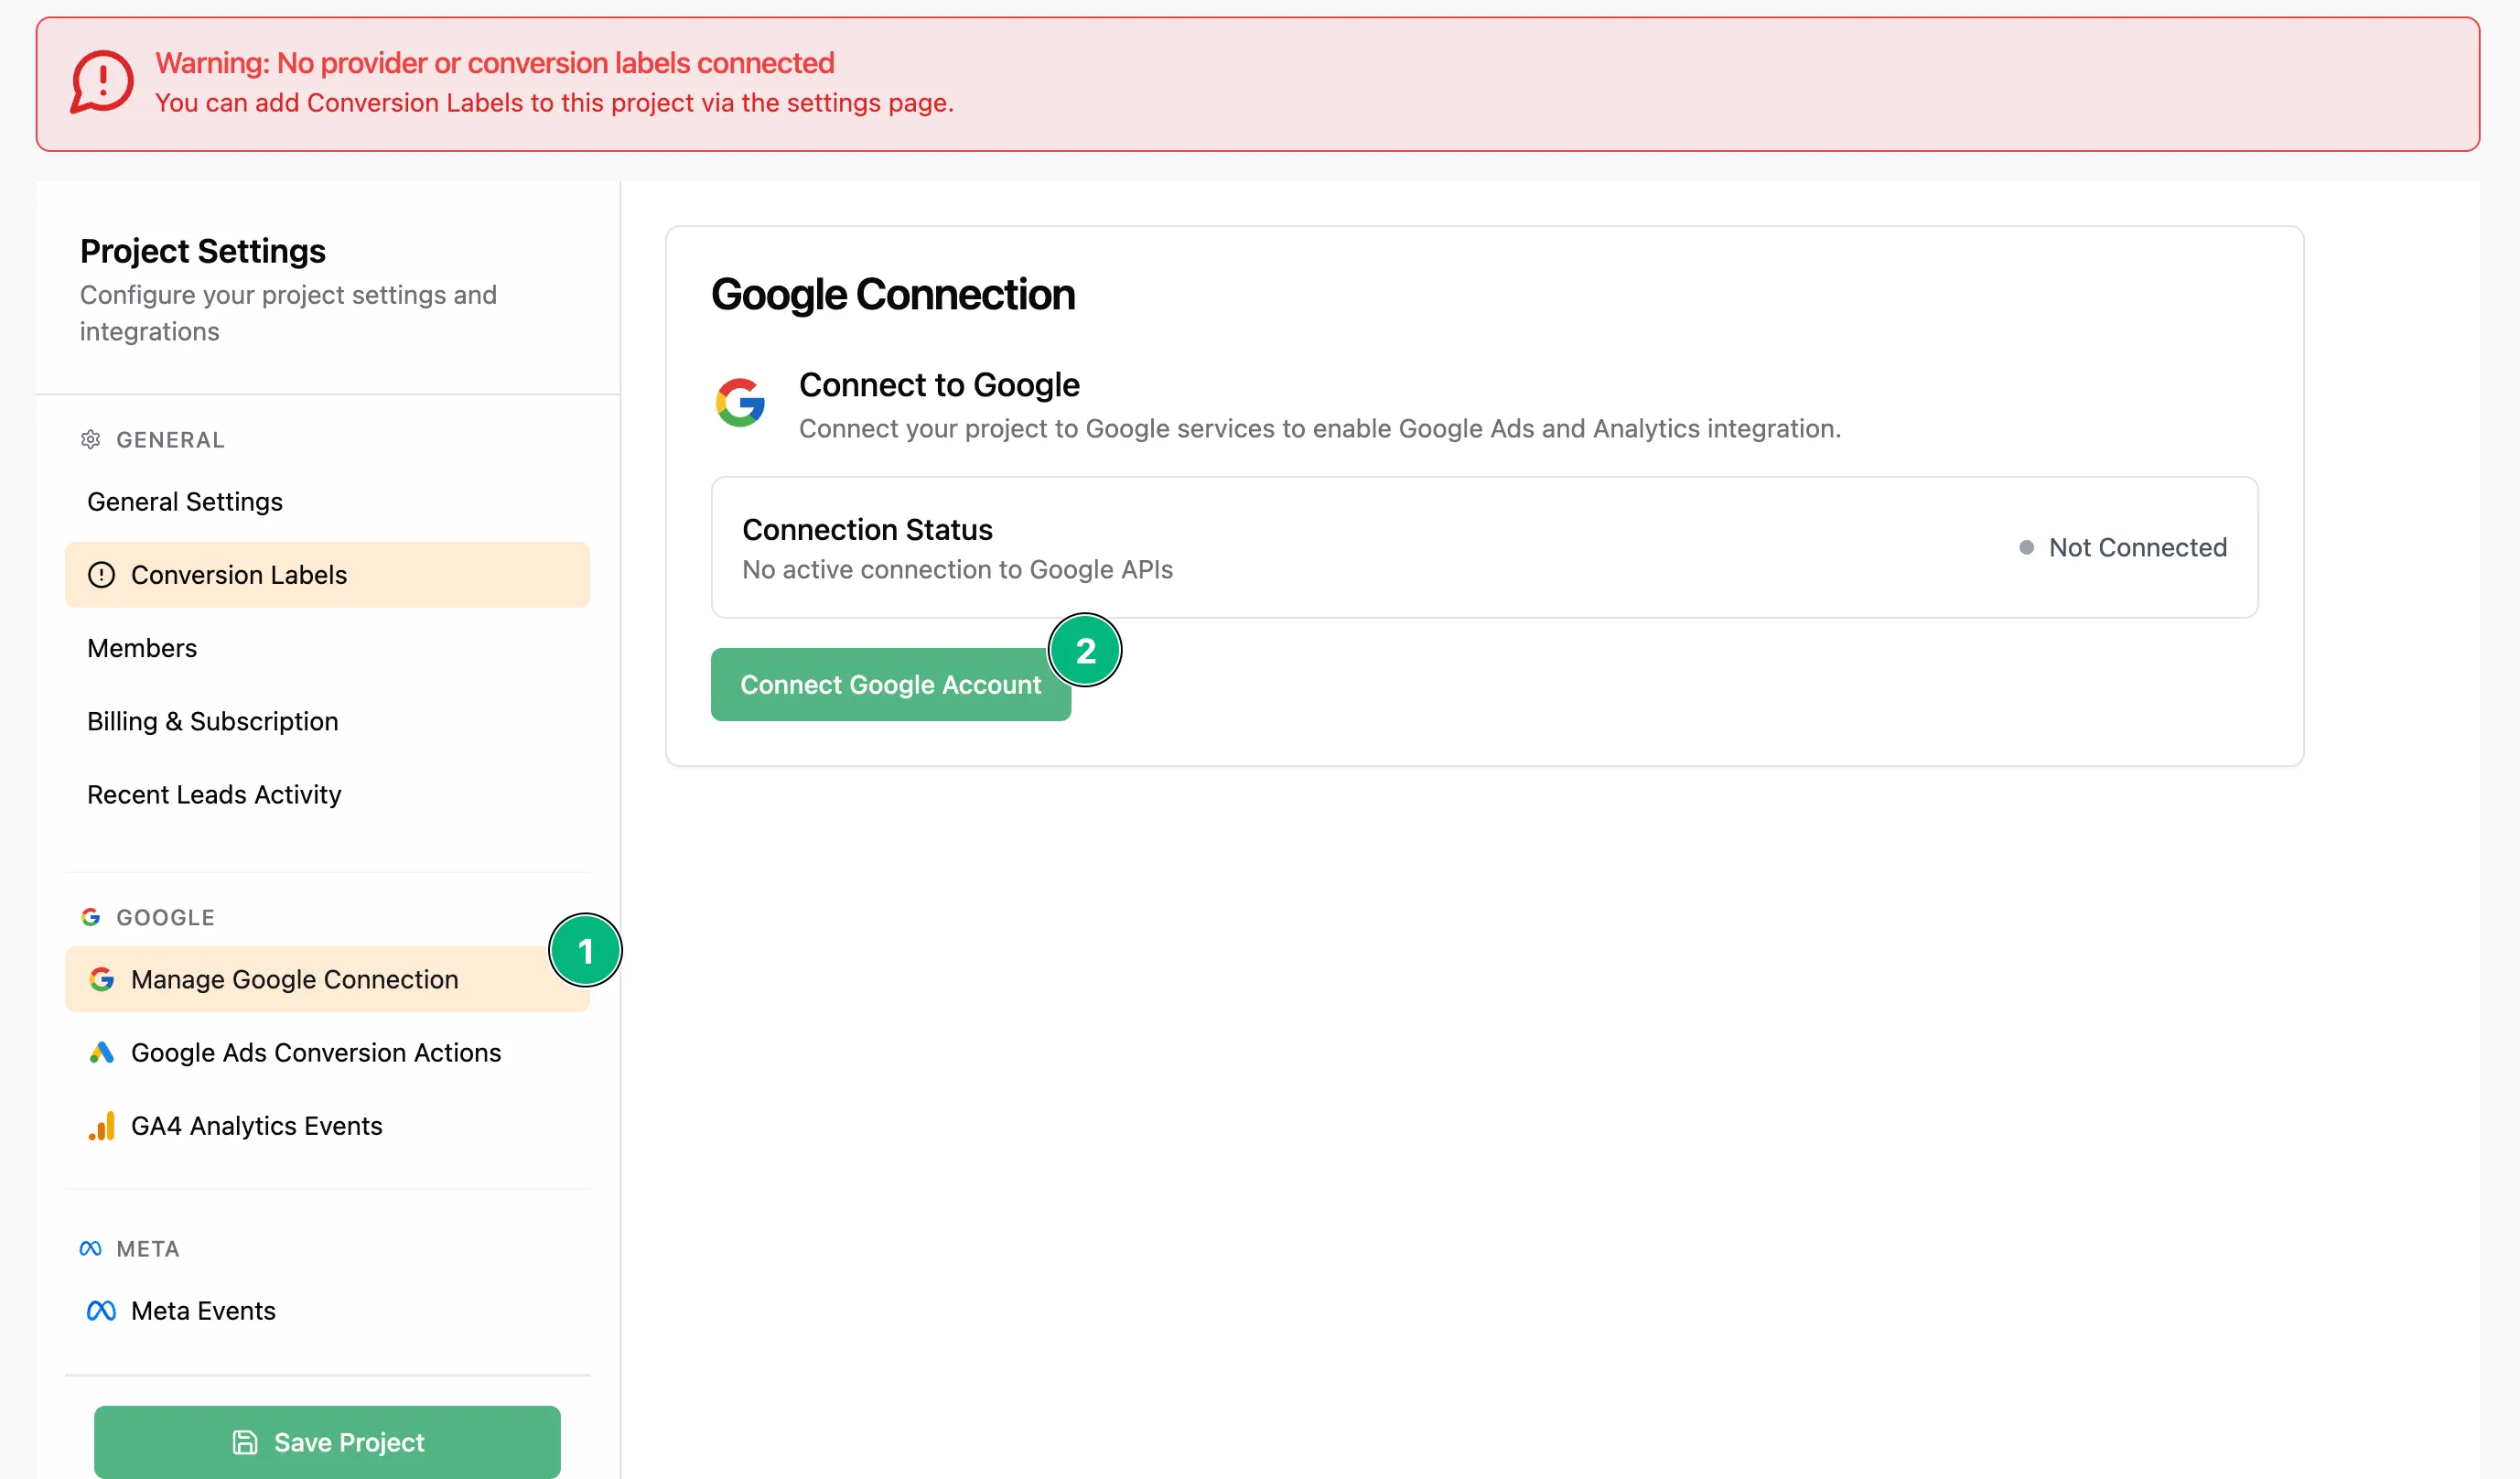Click the Google G icon next to Connect to Google
Viewport: 2520px width, 1479px height.
(740, 403)
